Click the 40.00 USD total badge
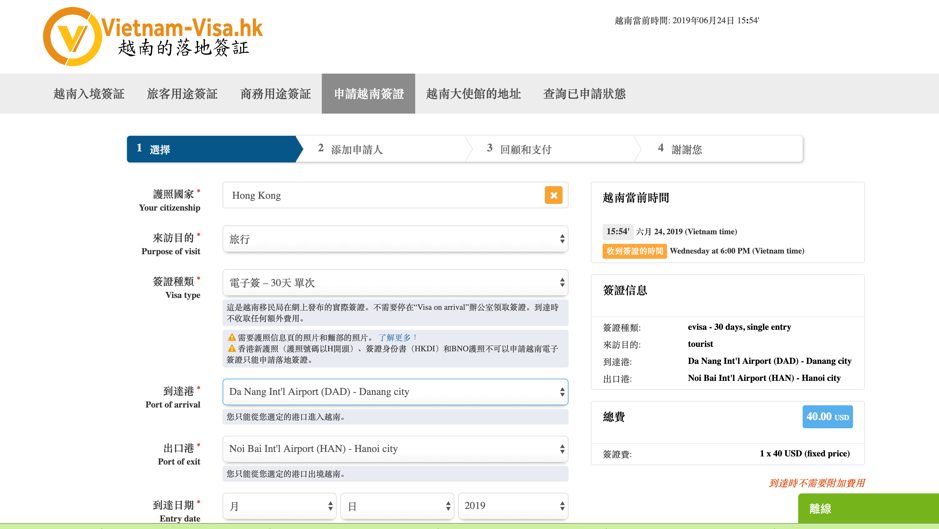 [x=827, y=417]
